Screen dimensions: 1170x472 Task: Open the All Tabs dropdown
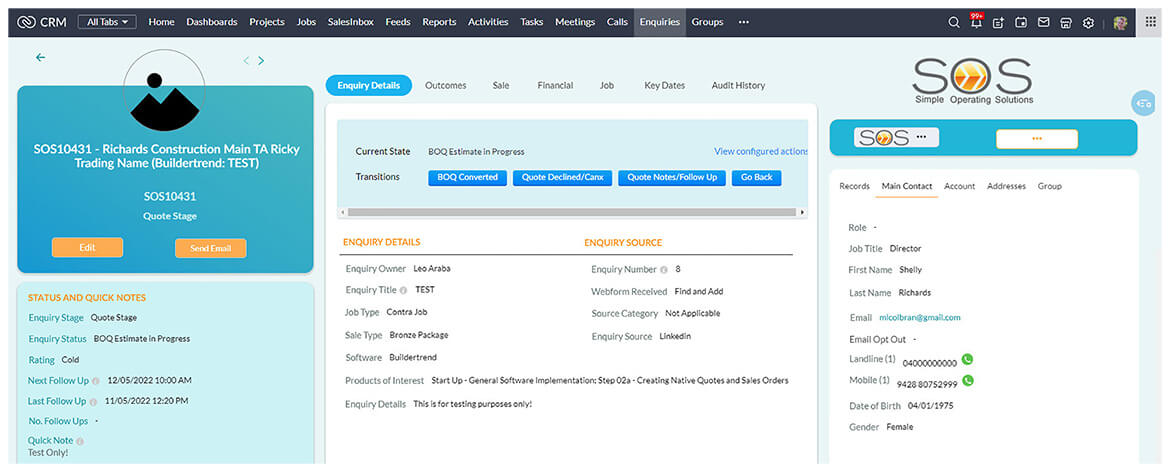tap(107, 22)
